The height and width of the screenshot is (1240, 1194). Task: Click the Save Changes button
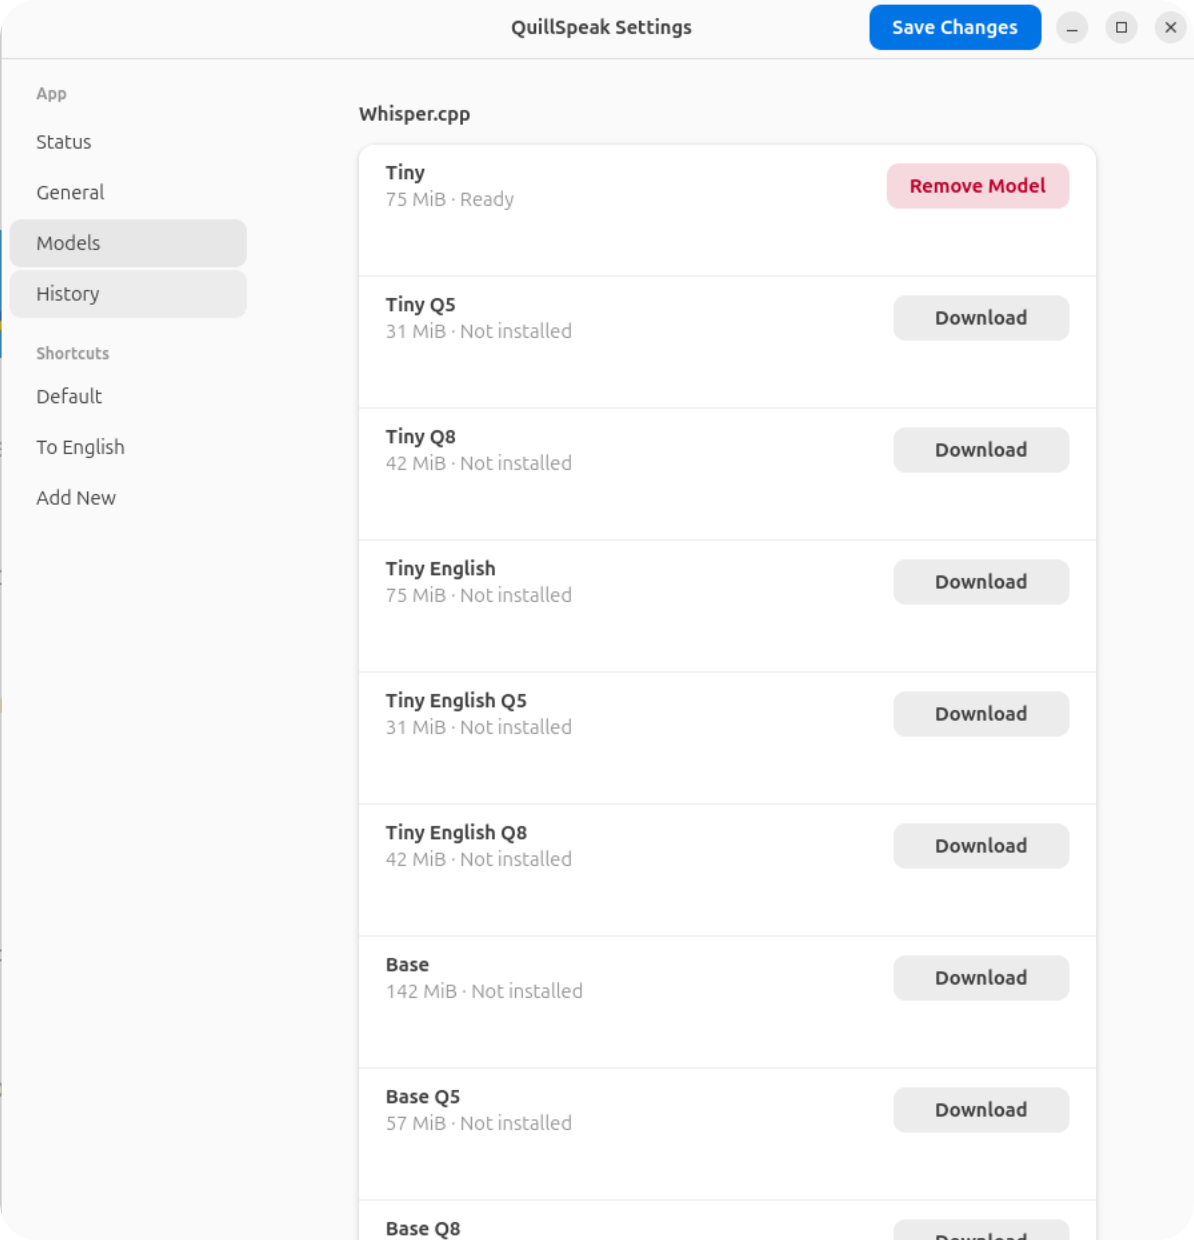point(955,27)
